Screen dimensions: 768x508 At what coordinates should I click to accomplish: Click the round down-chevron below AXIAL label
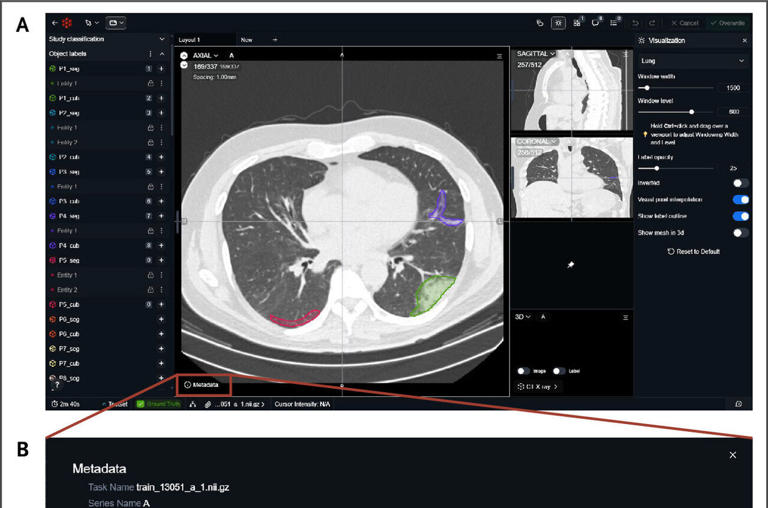click(184, 65)
